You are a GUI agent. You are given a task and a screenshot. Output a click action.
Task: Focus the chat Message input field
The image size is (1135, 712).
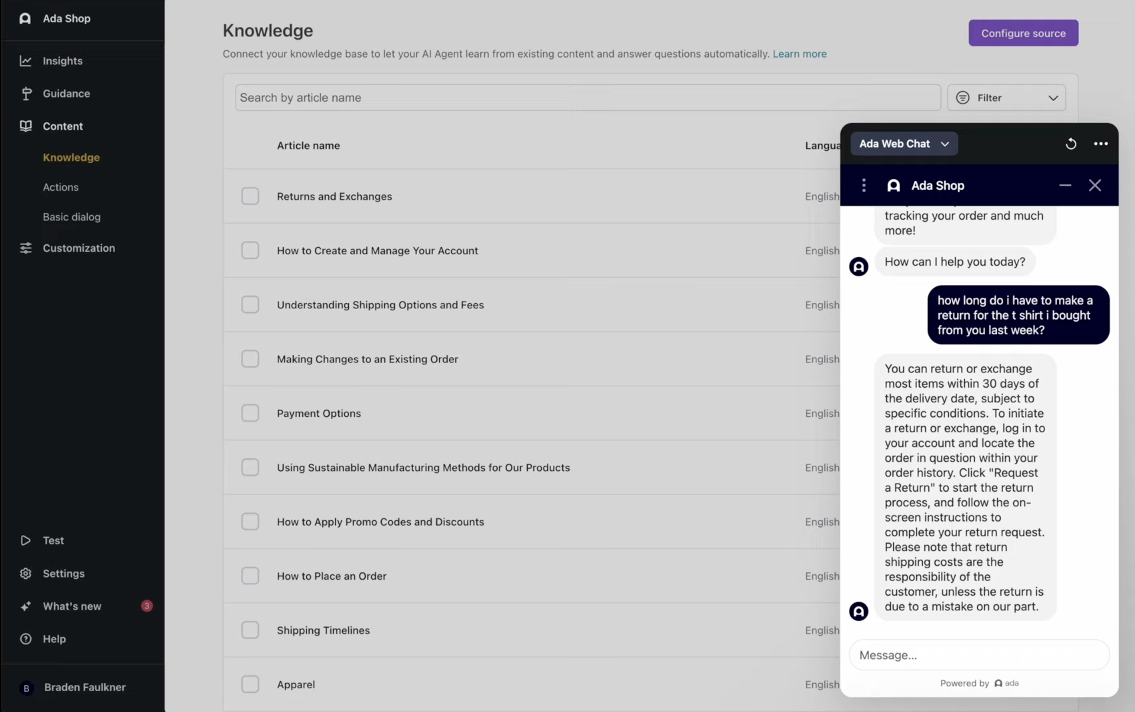point(979,655)
